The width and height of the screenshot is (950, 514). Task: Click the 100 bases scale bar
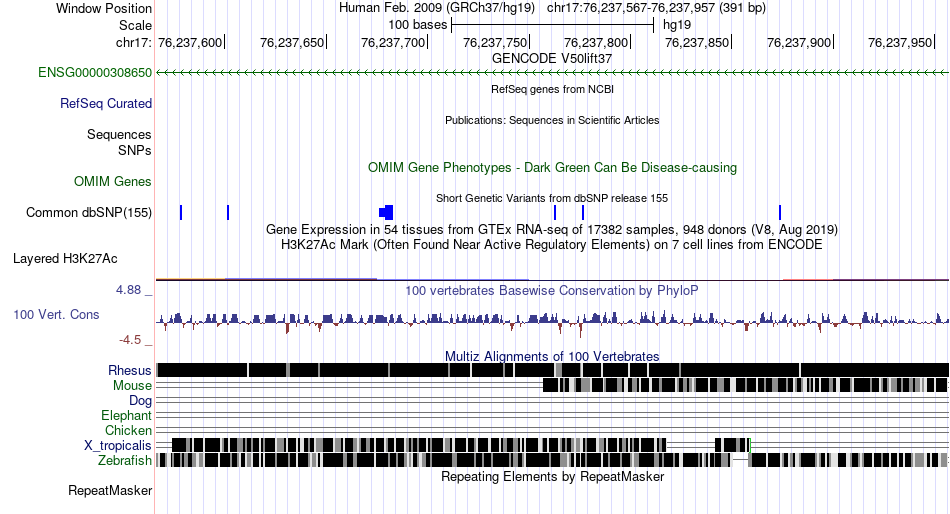[x=553, y=25]
